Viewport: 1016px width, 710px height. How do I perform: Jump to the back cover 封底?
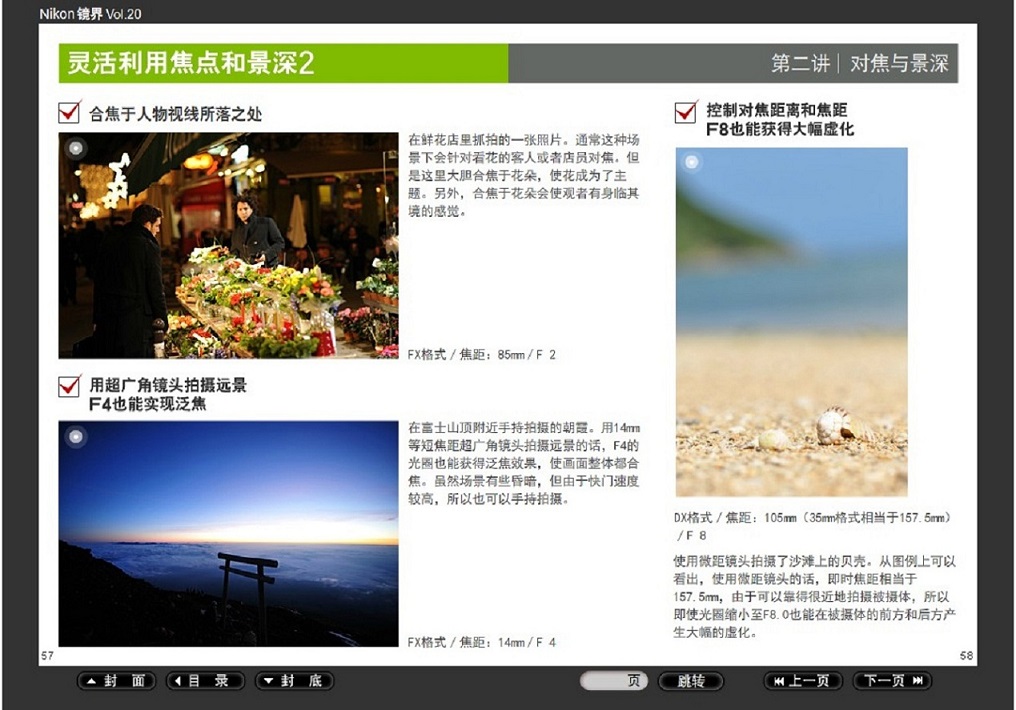pyautogui.click(x=294, y=681)
